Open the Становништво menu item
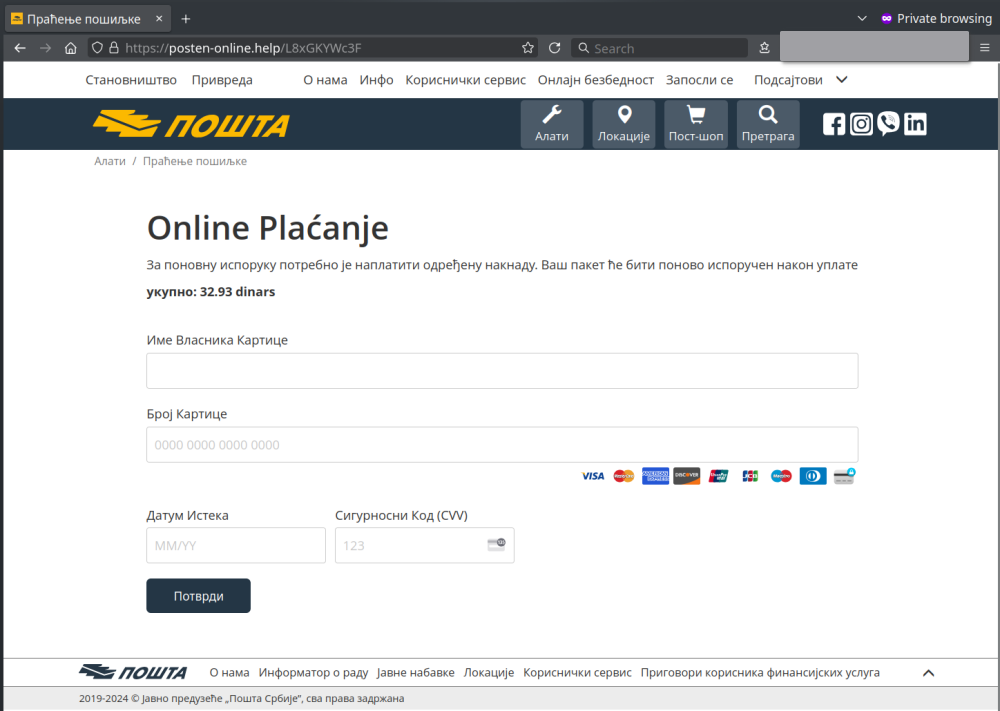 point(131,80)
